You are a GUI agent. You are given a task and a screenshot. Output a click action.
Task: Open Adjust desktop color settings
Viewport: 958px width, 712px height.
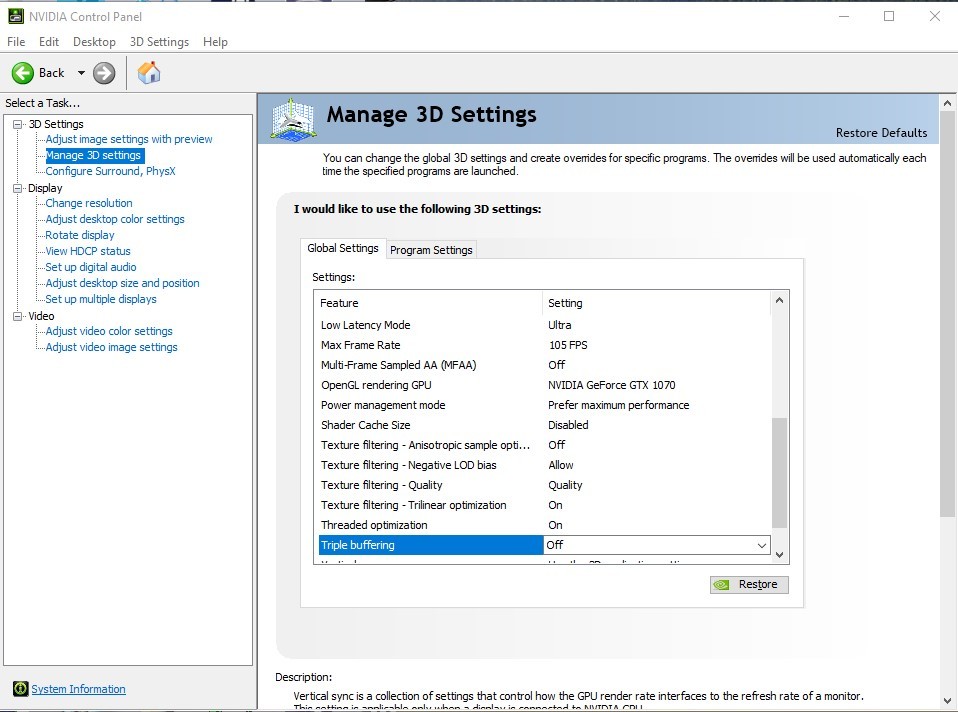(x=115, y=219)
